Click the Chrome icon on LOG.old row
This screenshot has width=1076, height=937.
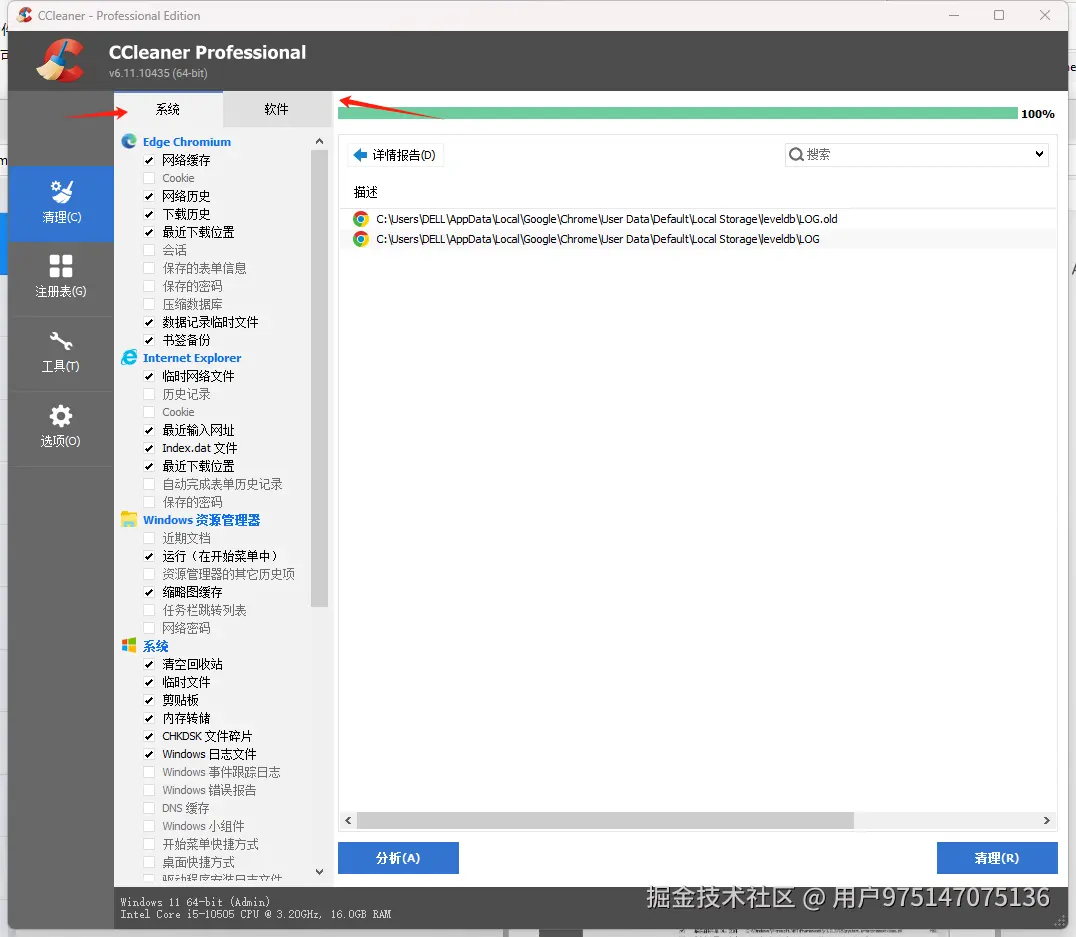[x=361, y=219]
